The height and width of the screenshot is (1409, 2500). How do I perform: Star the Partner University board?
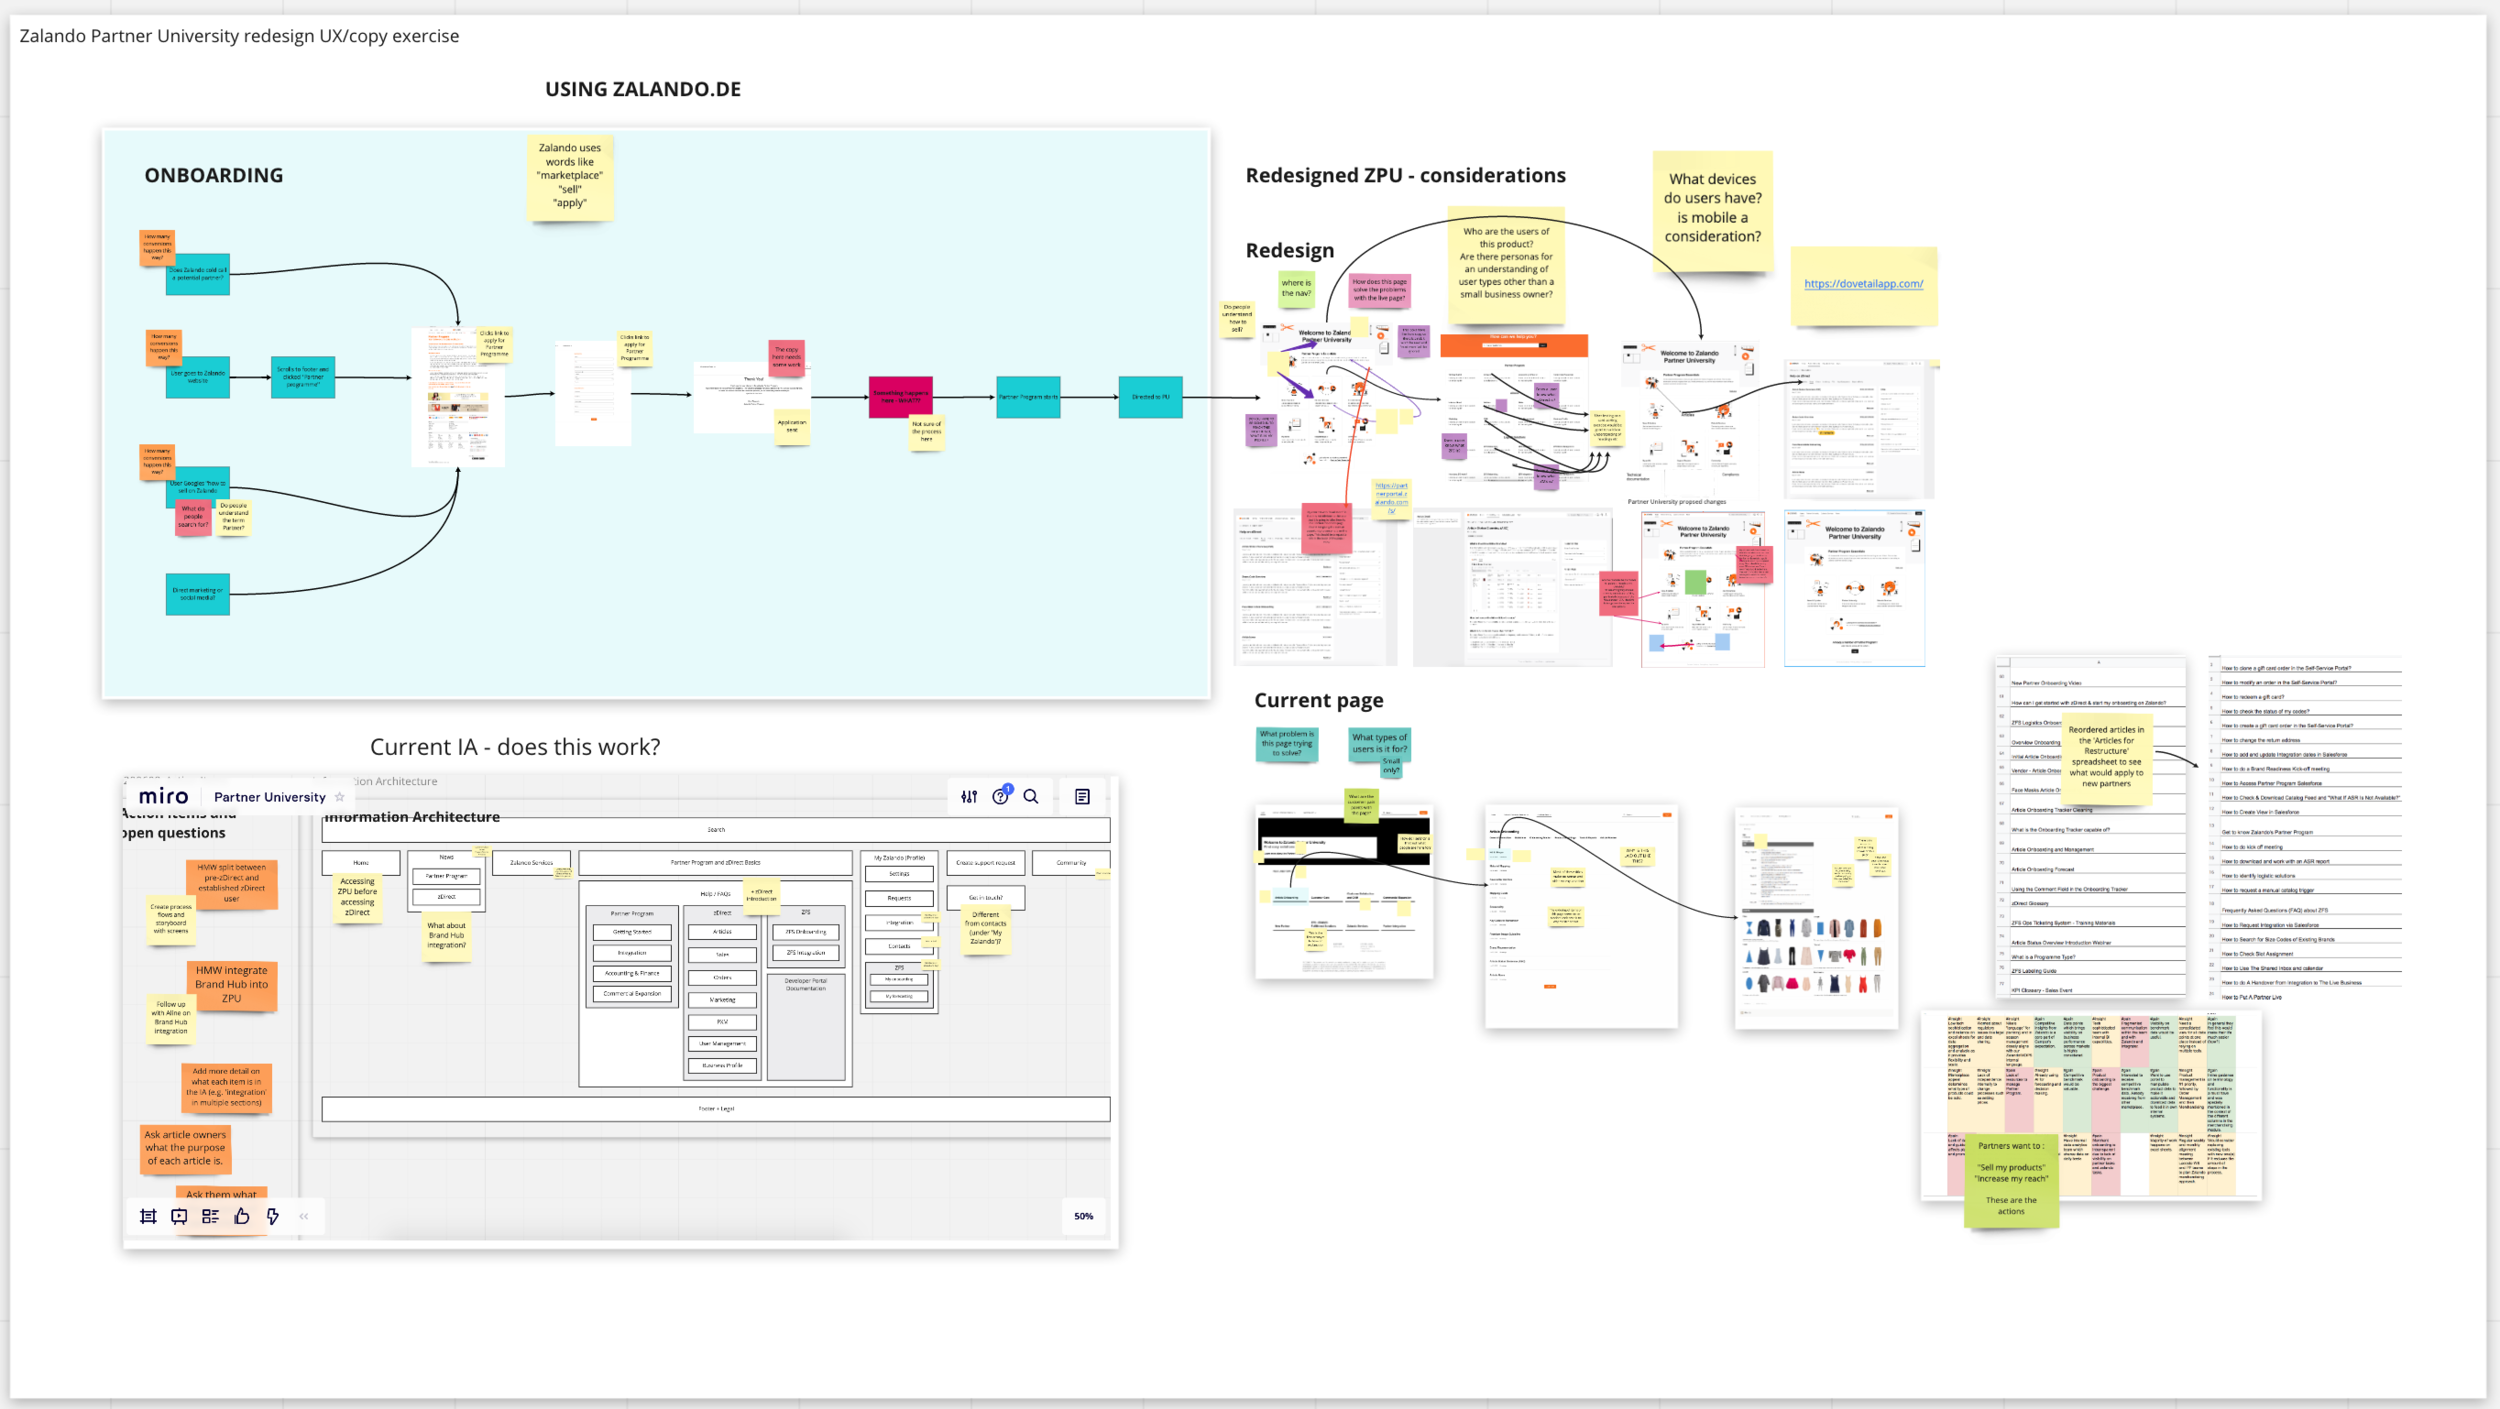coord(340,797)
